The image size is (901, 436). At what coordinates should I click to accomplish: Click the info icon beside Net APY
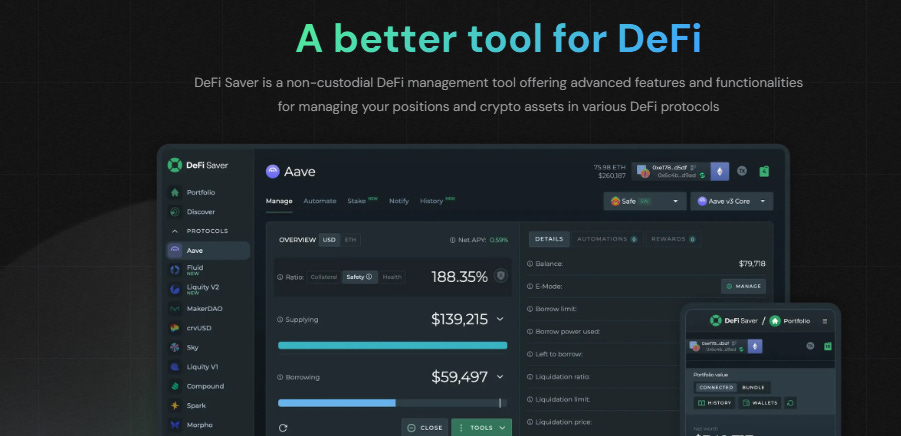[453, 240]
